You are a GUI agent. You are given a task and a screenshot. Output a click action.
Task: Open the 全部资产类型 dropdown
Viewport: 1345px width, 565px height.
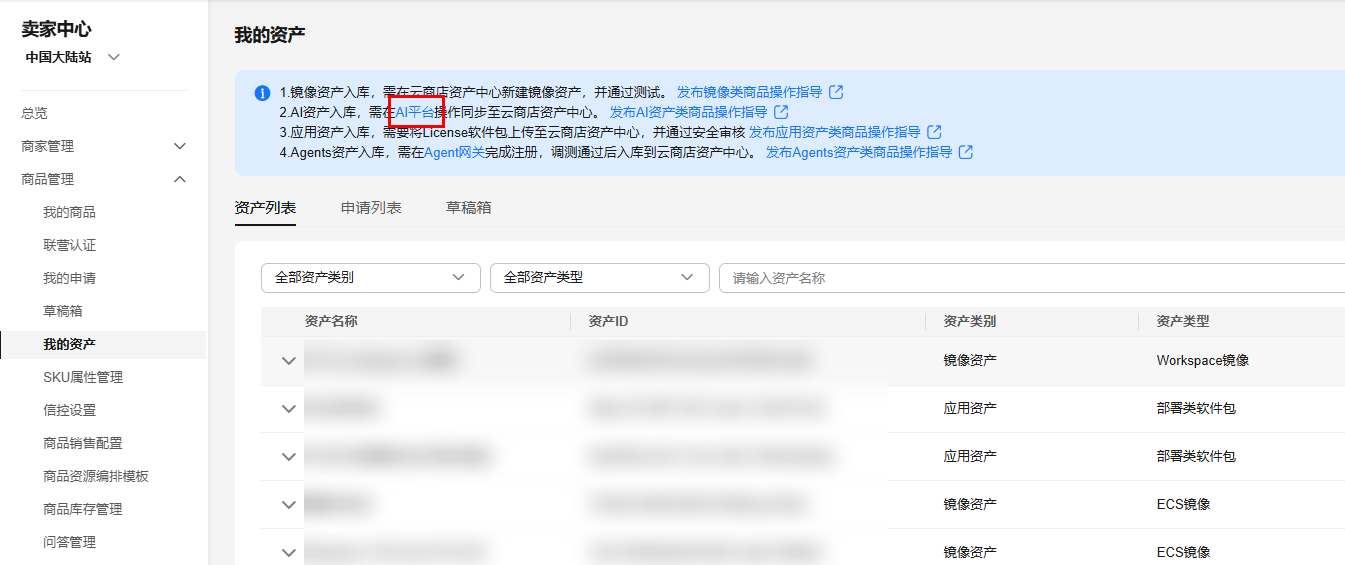[600, 278]
